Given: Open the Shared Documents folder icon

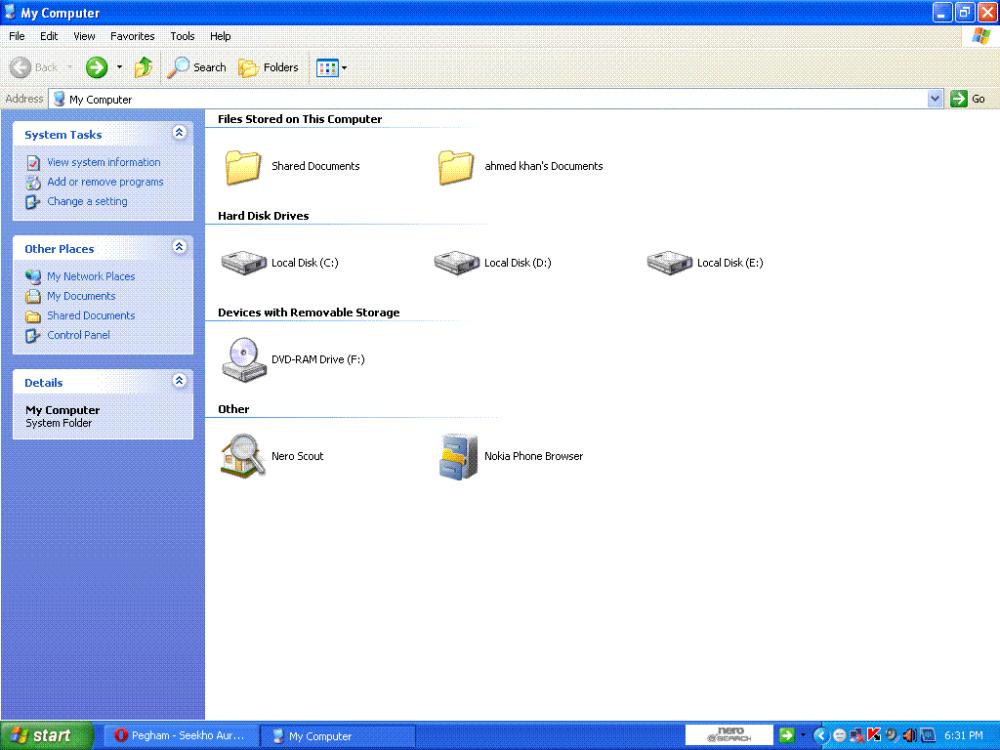Looking at the screenshot, I should (243, 167).
